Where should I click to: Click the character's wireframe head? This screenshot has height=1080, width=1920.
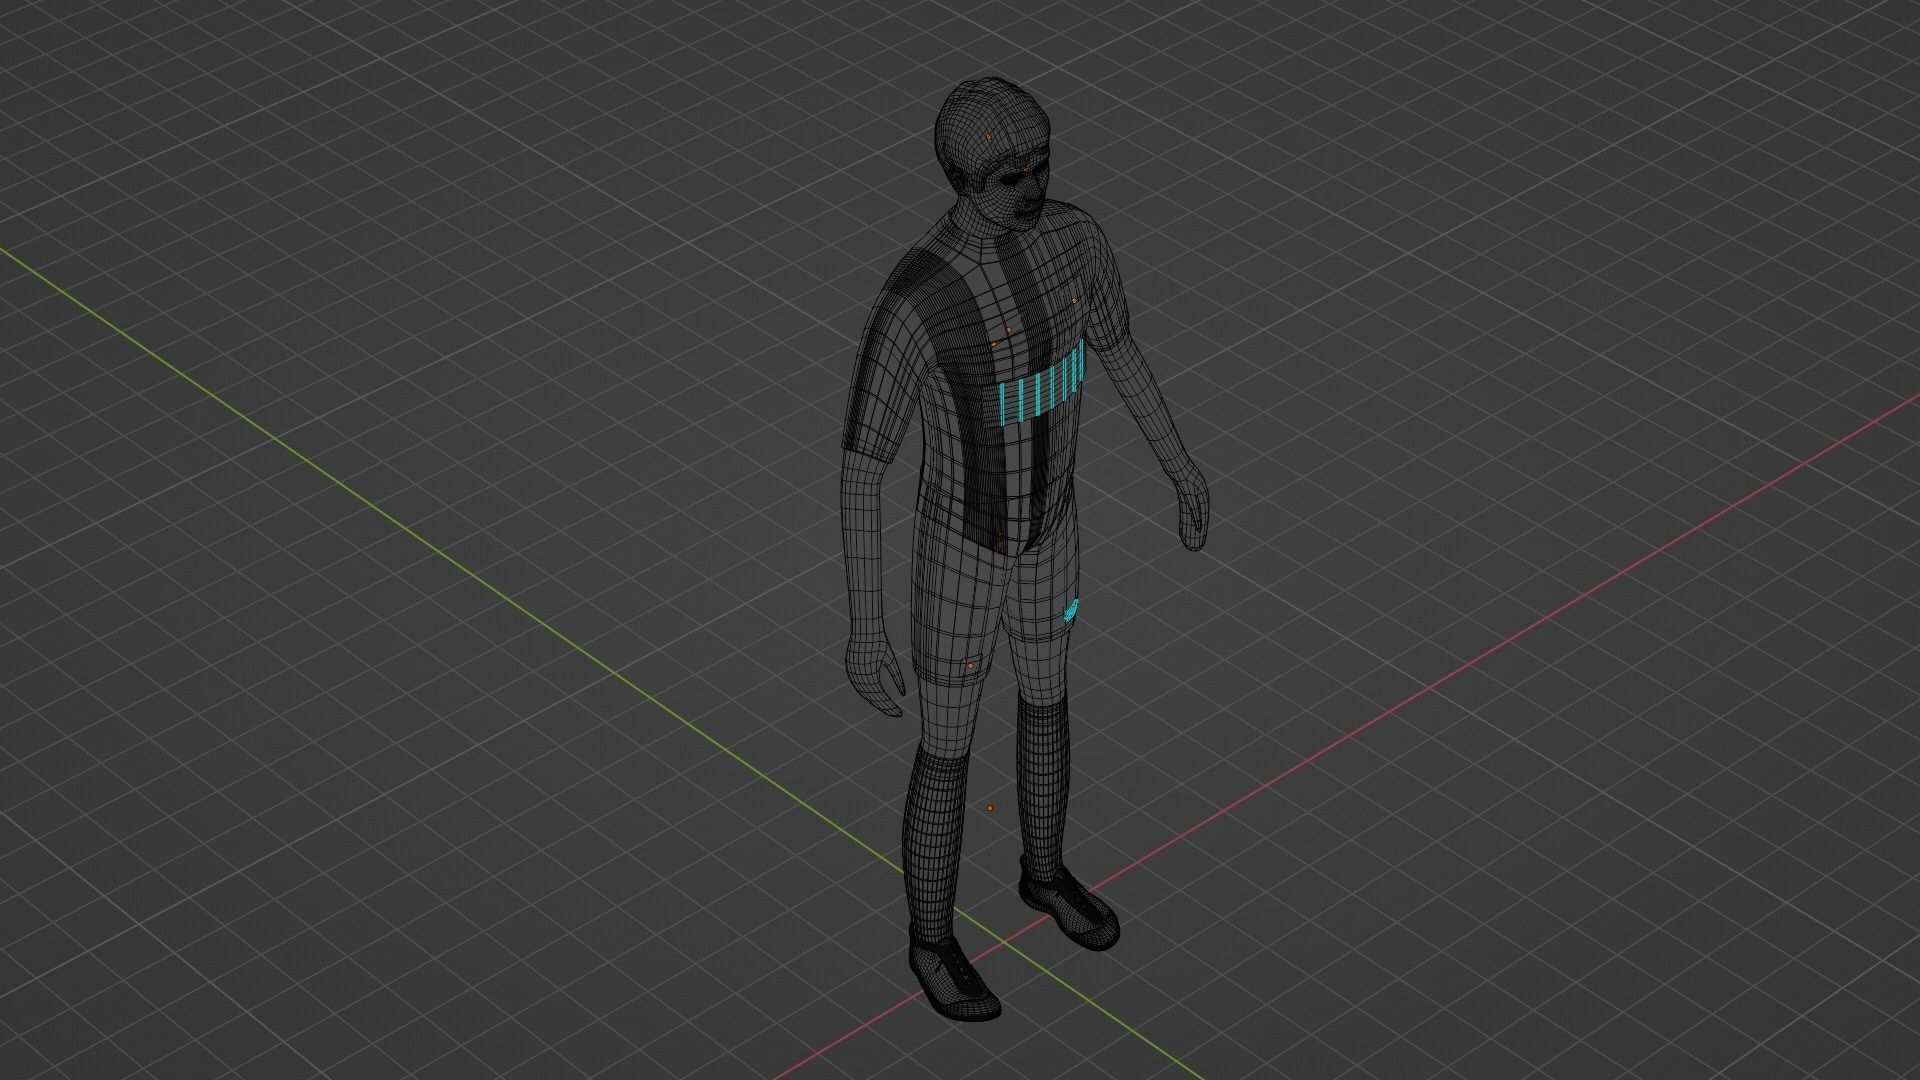(992, 153)
